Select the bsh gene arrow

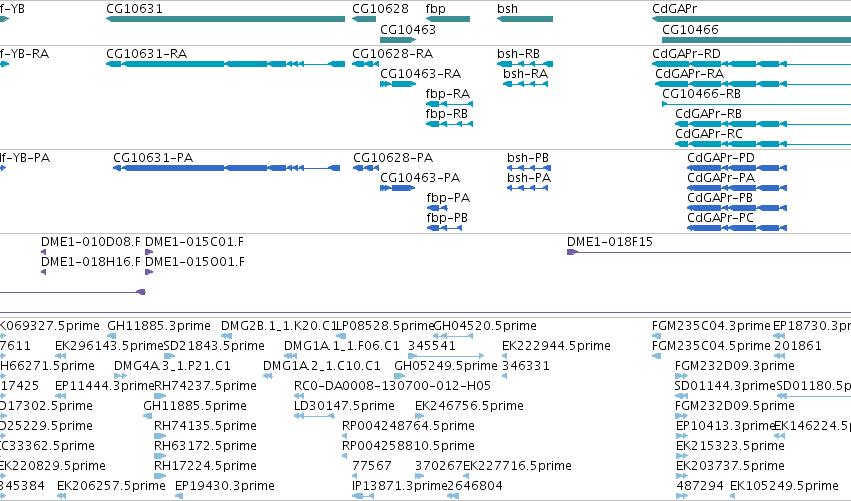(525, 19)
